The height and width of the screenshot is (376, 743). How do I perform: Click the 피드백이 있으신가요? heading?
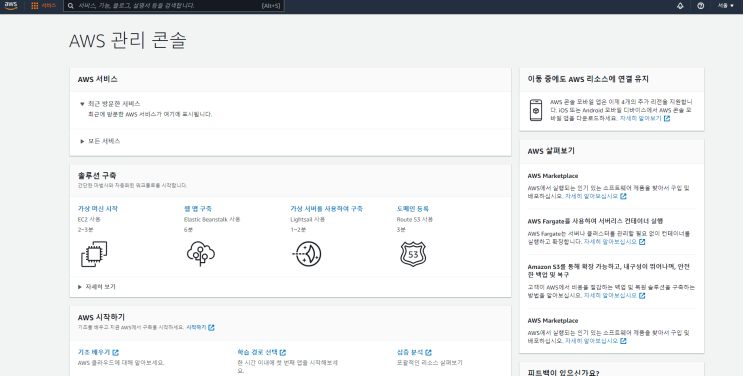[x=563, y=373]
